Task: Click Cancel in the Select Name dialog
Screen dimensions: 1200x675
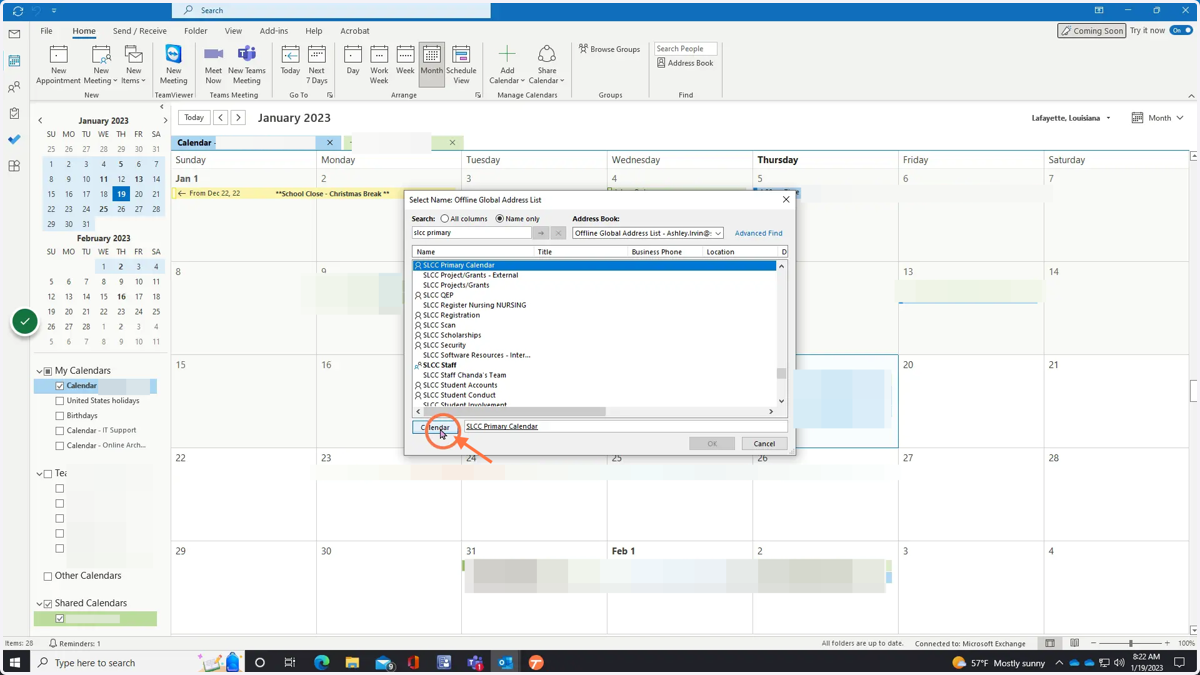Action: [764, 444]
